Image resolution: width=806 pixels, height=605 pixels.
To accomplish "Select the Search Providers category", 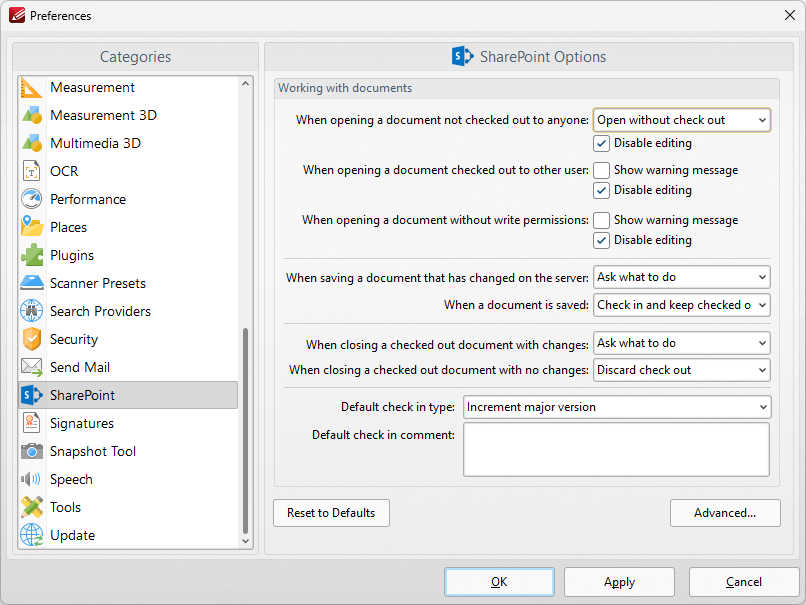I will pyautogui.click(x=129, y=311).
